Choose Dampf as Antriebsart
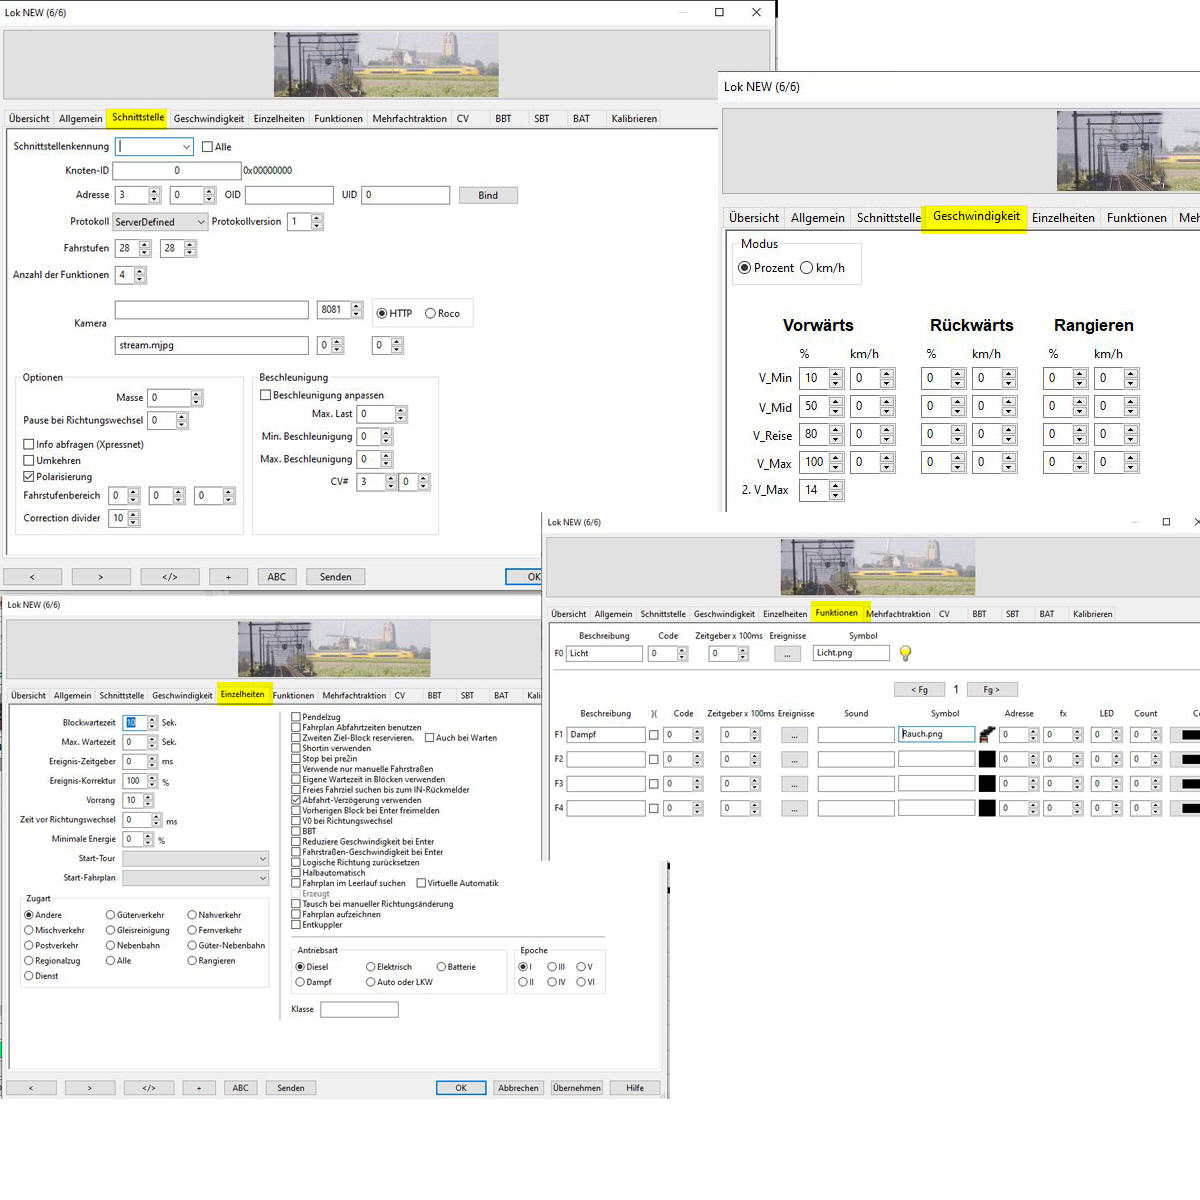The width and height of the screenshot is (1200, 1200). [300, 982]
